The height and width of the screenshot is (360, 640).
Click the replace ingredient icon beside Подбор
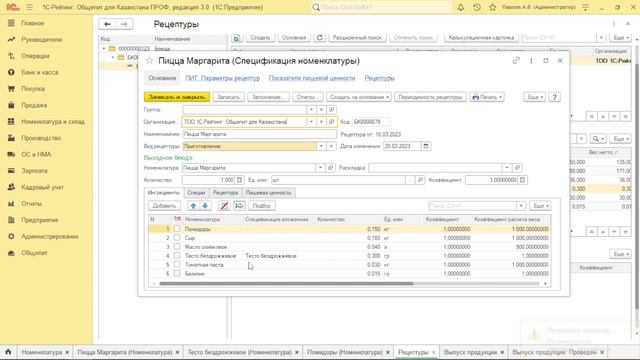tap(239, 206)
